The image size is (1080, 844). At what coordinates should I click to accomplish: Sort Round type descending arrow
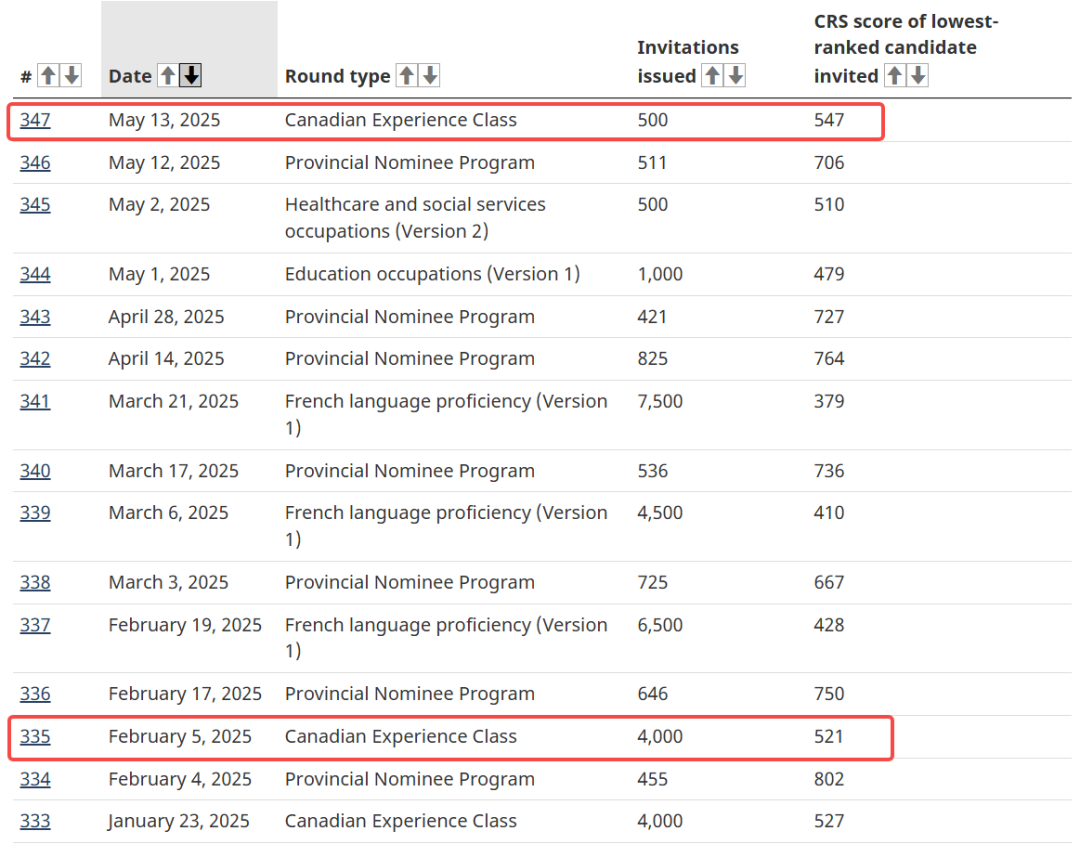pyautogui.click(x=430, y=75)
